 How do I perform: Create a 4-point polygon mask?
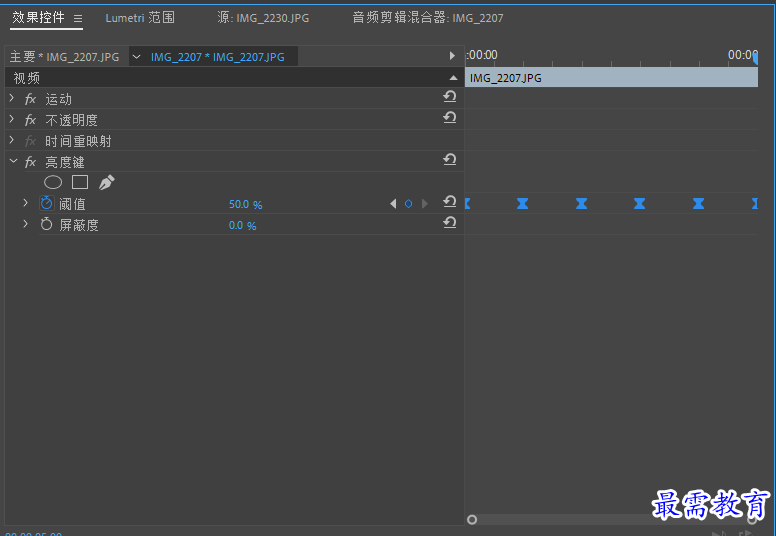tap(80, 183)
